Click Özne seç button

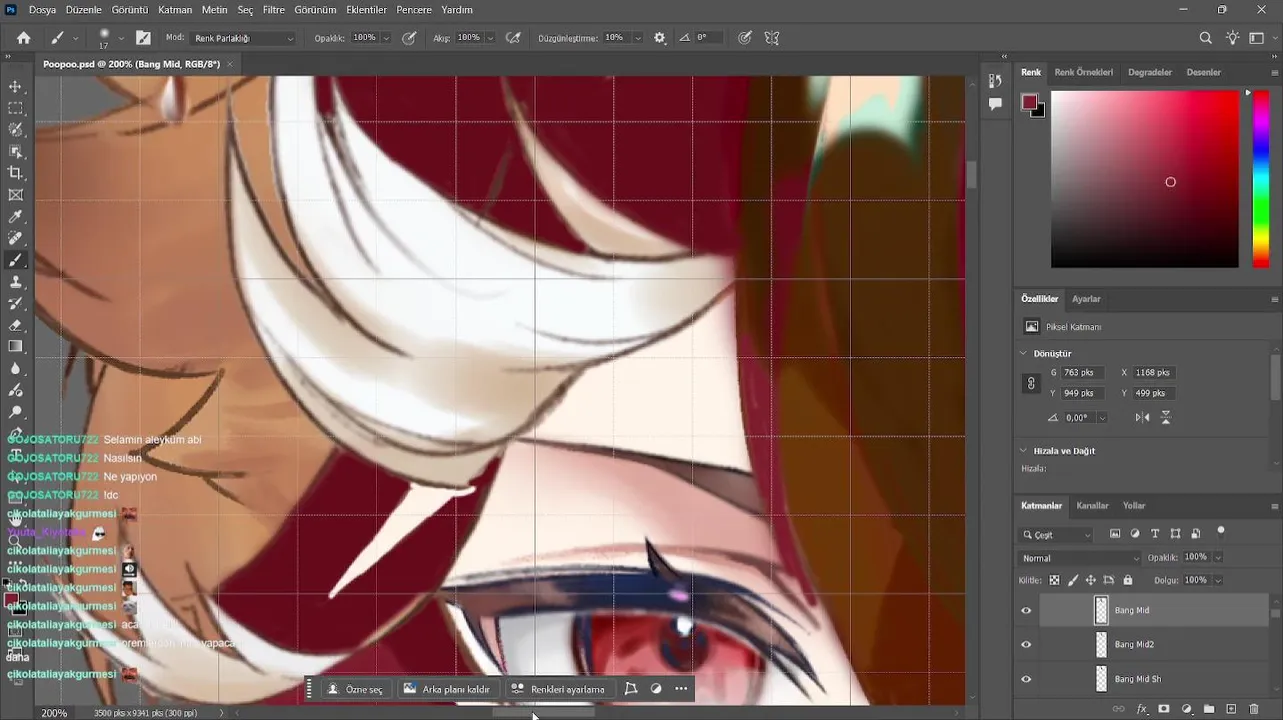355,689
